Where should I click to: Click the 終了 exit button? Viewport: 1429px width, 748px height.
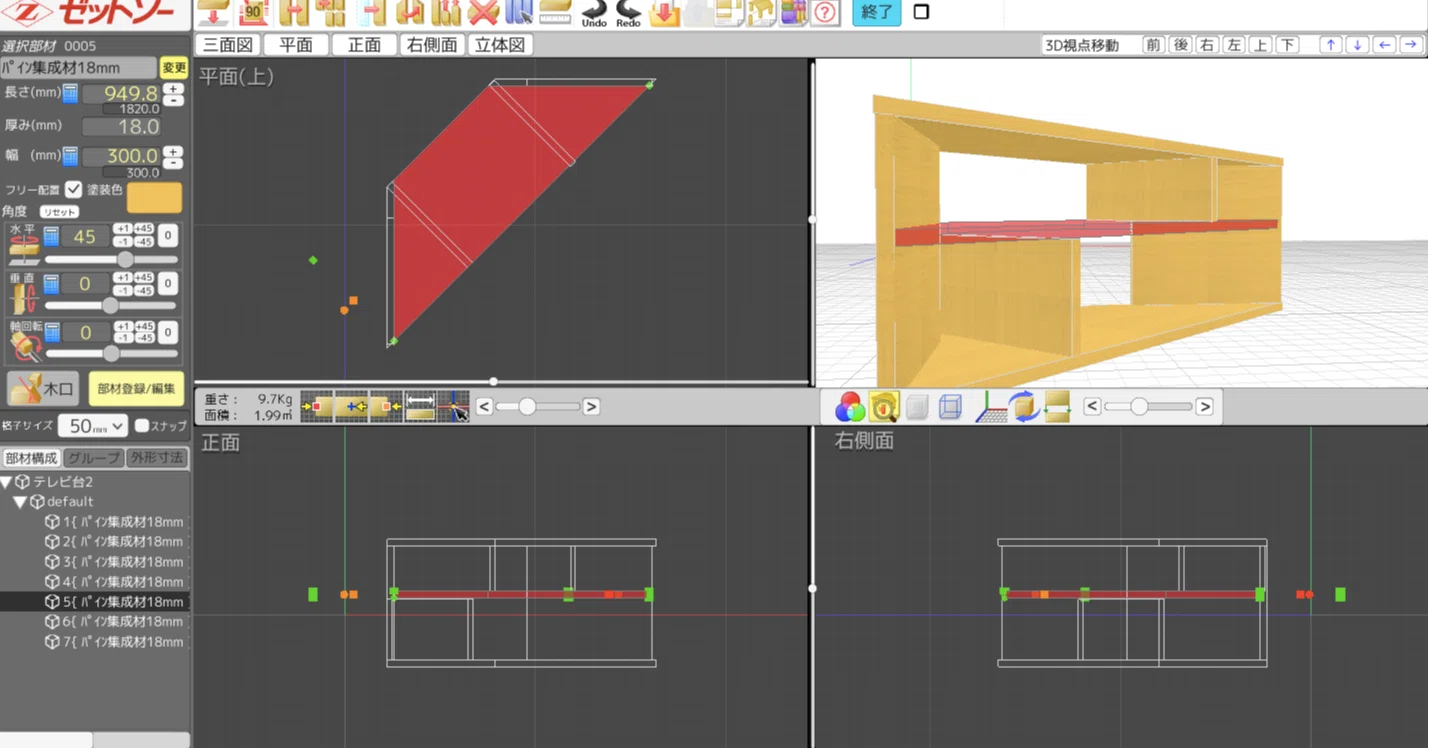pyautogui.click(x=876, y=13)
